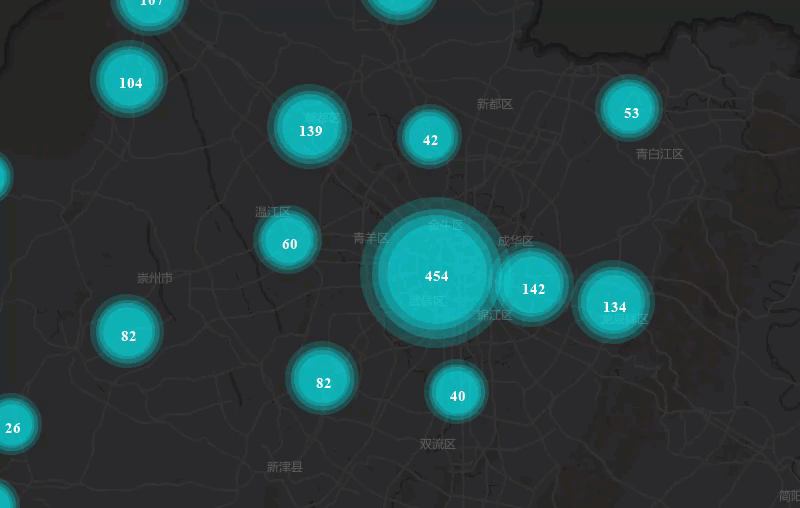Screen dimensions: 800x508
Task: Select the cluster marker labeled 53
Action: pyautogui.click(x=630, y=112)
